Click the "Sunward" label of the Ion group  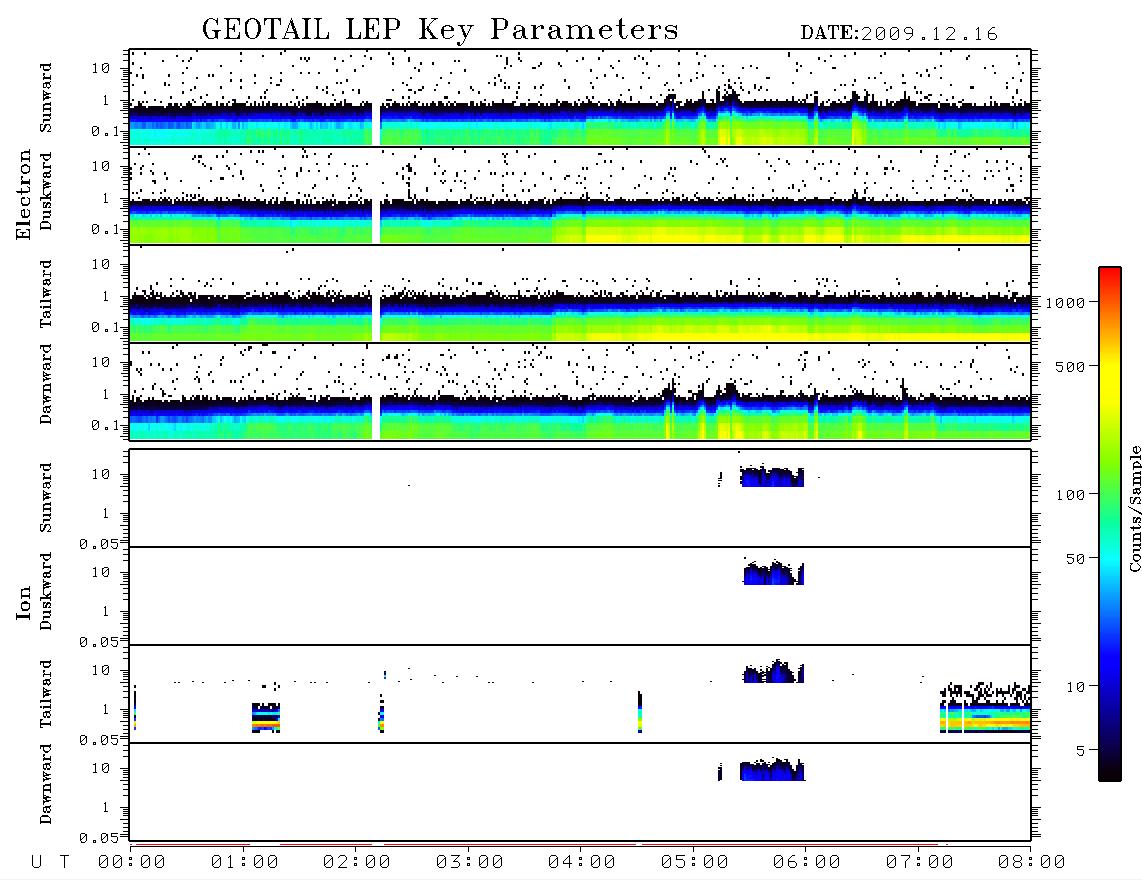pyautogui.click(x=46, y=498)
